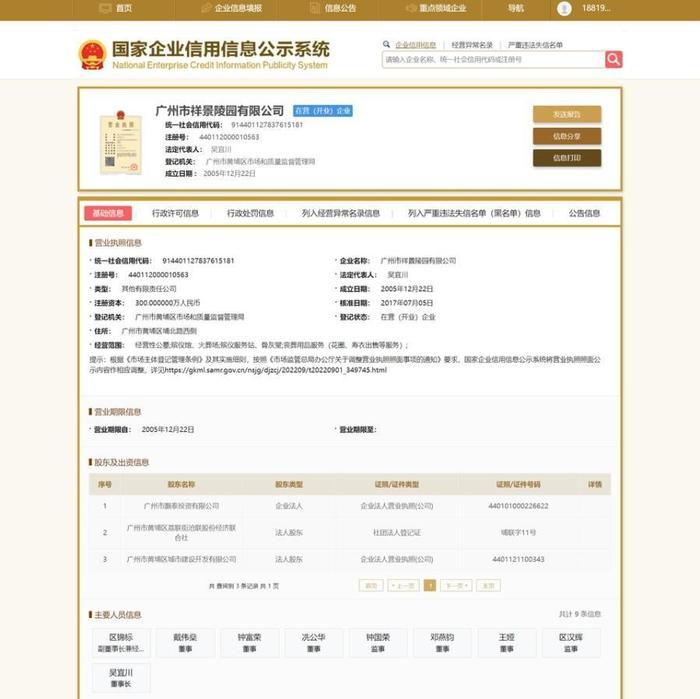
Task: Switch to the 行政许可信息 tab
Action: [x=175, y=213]
